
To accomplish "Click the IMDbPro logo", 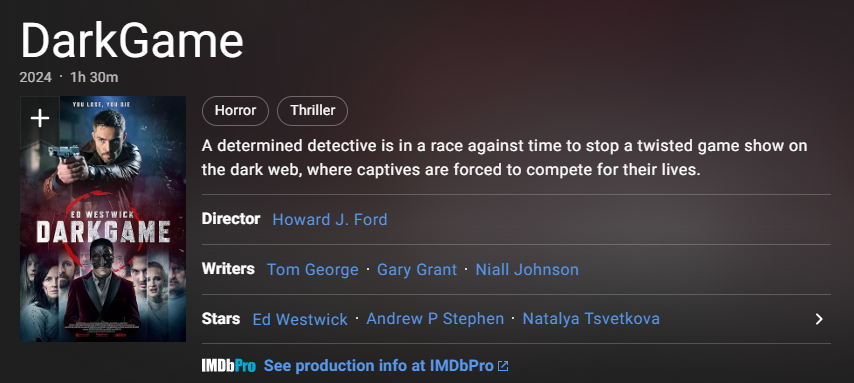I will pos(229,366).
